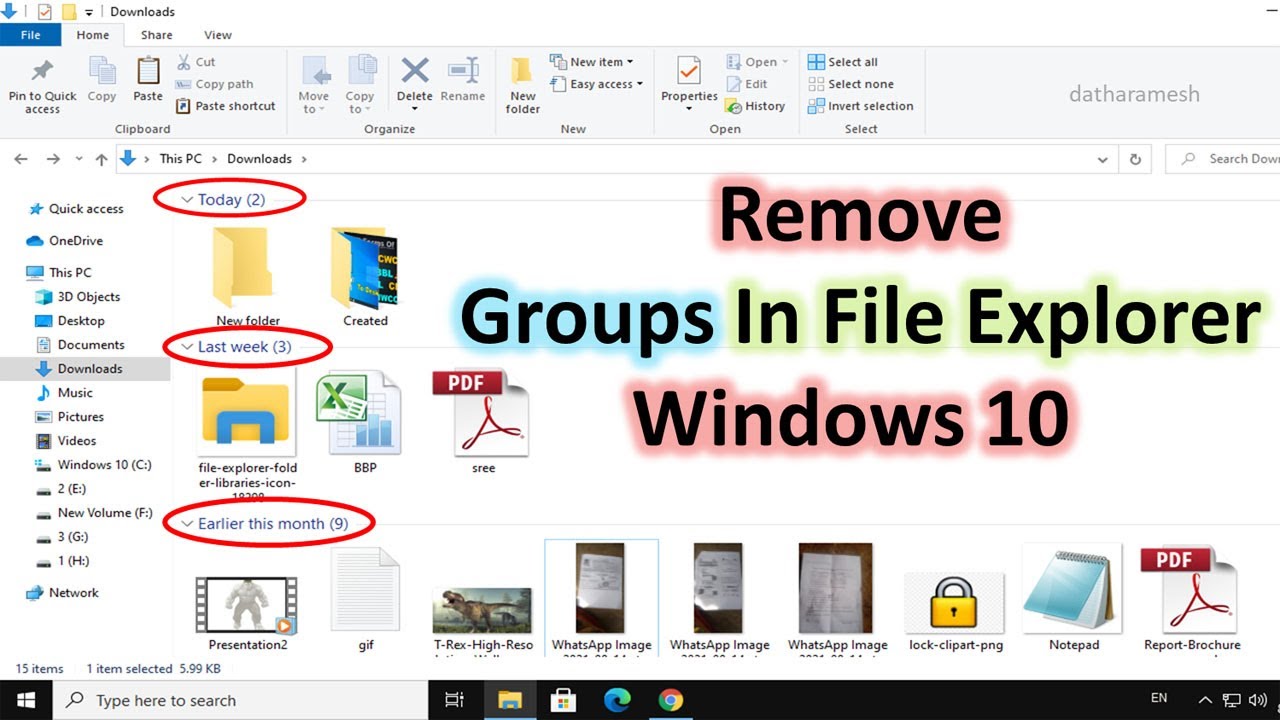
Task: Open the Move to dropdown
Action: 314,85
